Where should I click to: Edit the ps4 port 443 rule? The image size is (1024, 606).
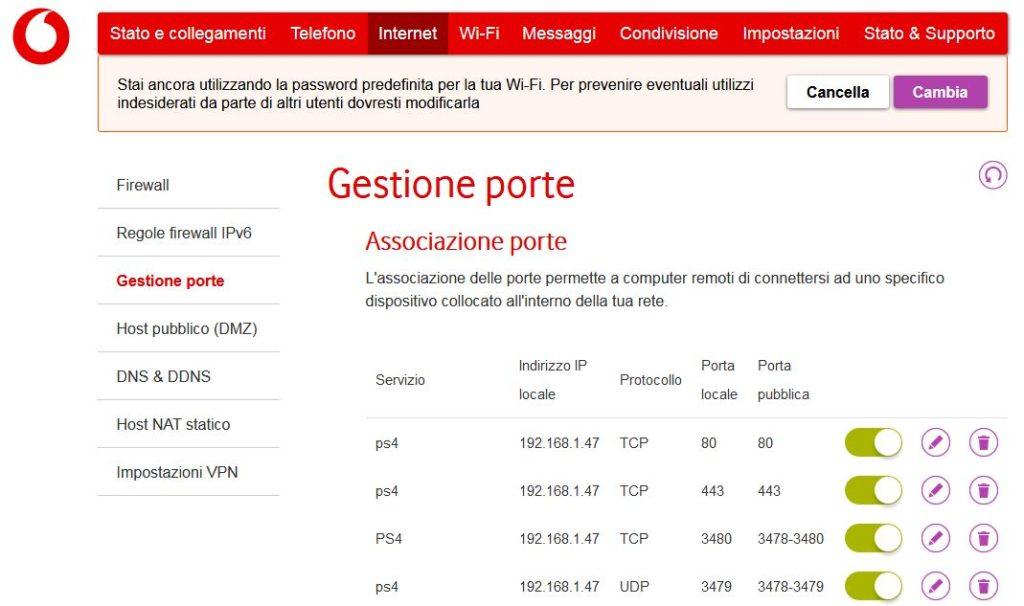click(x=936, y=490)
